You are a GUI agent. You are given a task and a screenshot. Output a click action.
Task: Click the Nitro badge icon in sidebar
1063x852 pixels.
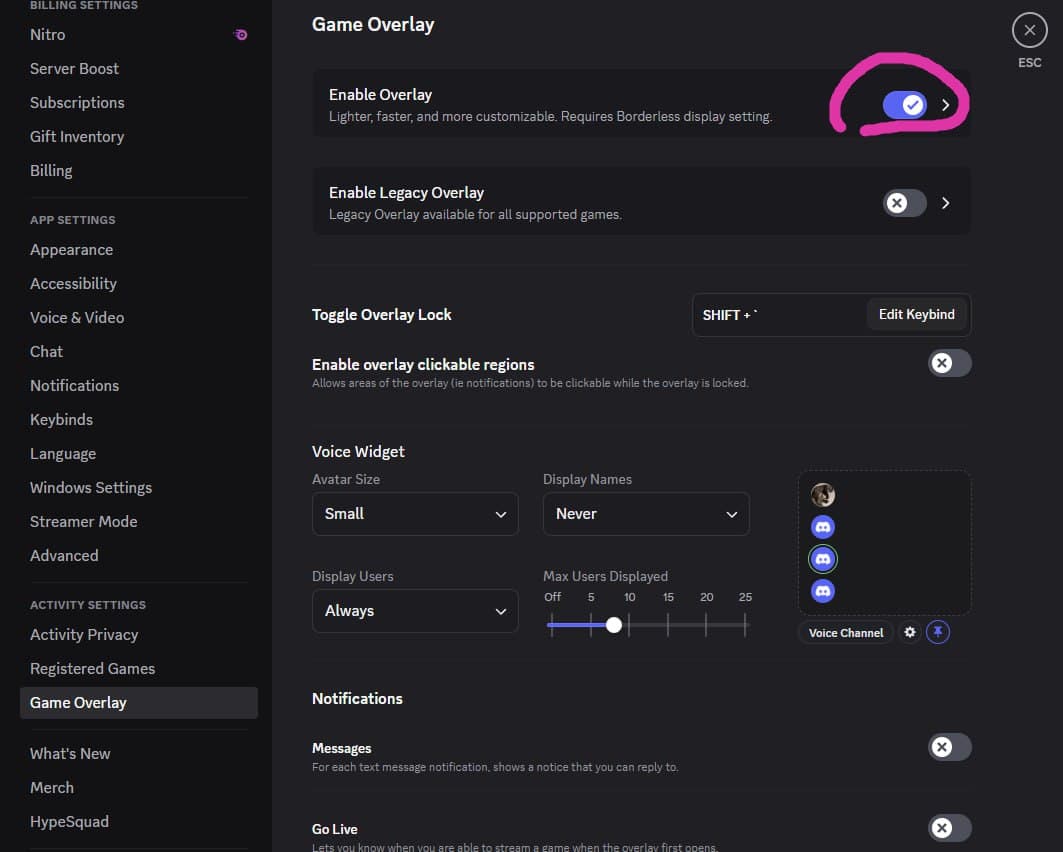click(x=240, y=35)
